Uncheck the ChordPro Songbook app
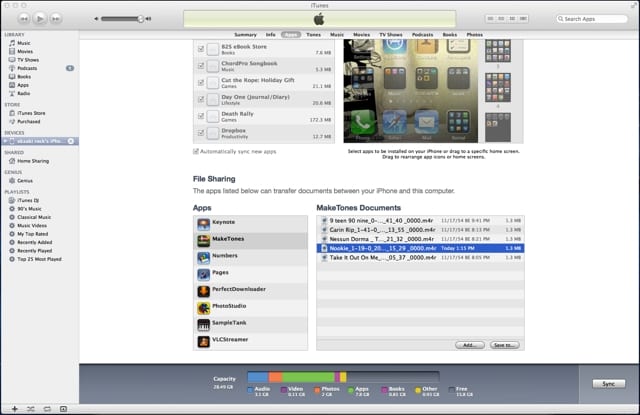This screenshot has height=415, width=640. pos(201,65)
